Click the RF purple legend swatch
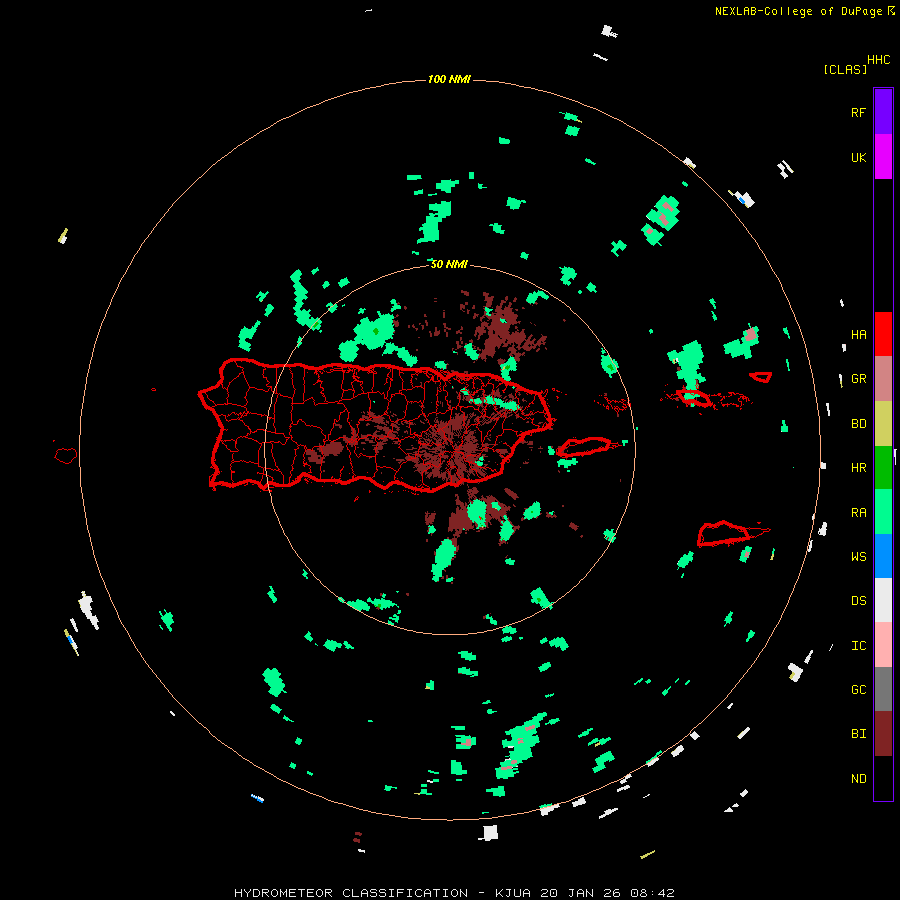Viewport: 900px width, 900px height. tap(883, 112)
